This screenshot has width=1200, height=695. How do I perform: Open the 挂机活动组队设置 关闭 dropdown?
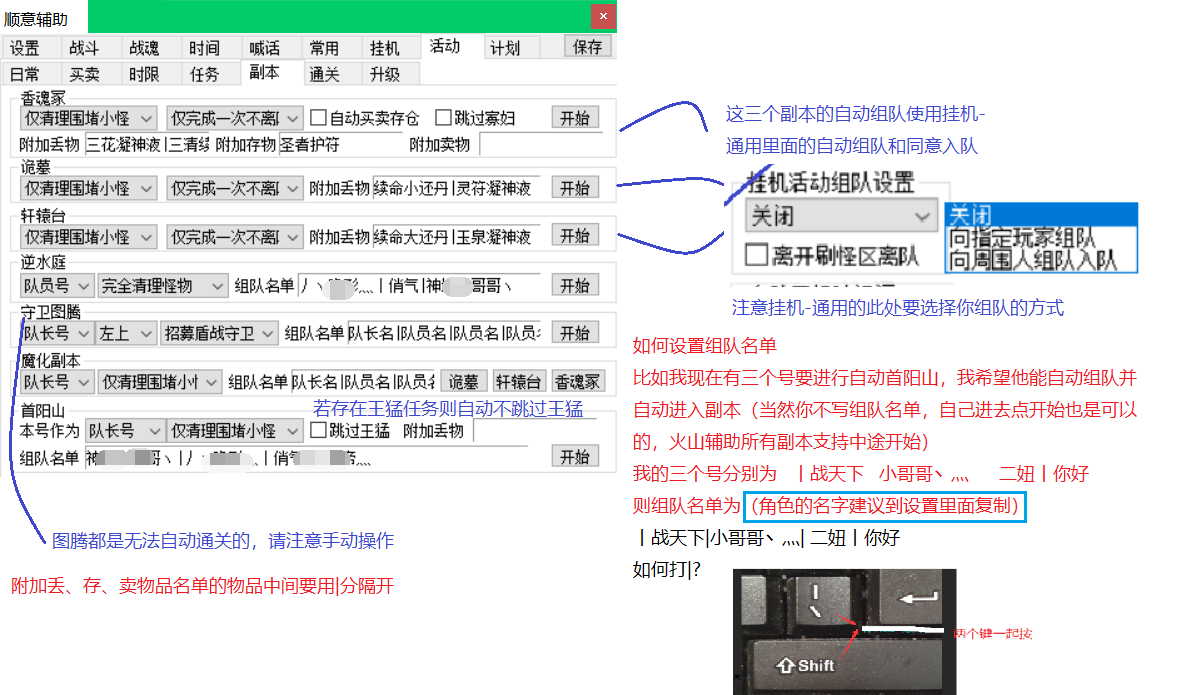point(841,215)
